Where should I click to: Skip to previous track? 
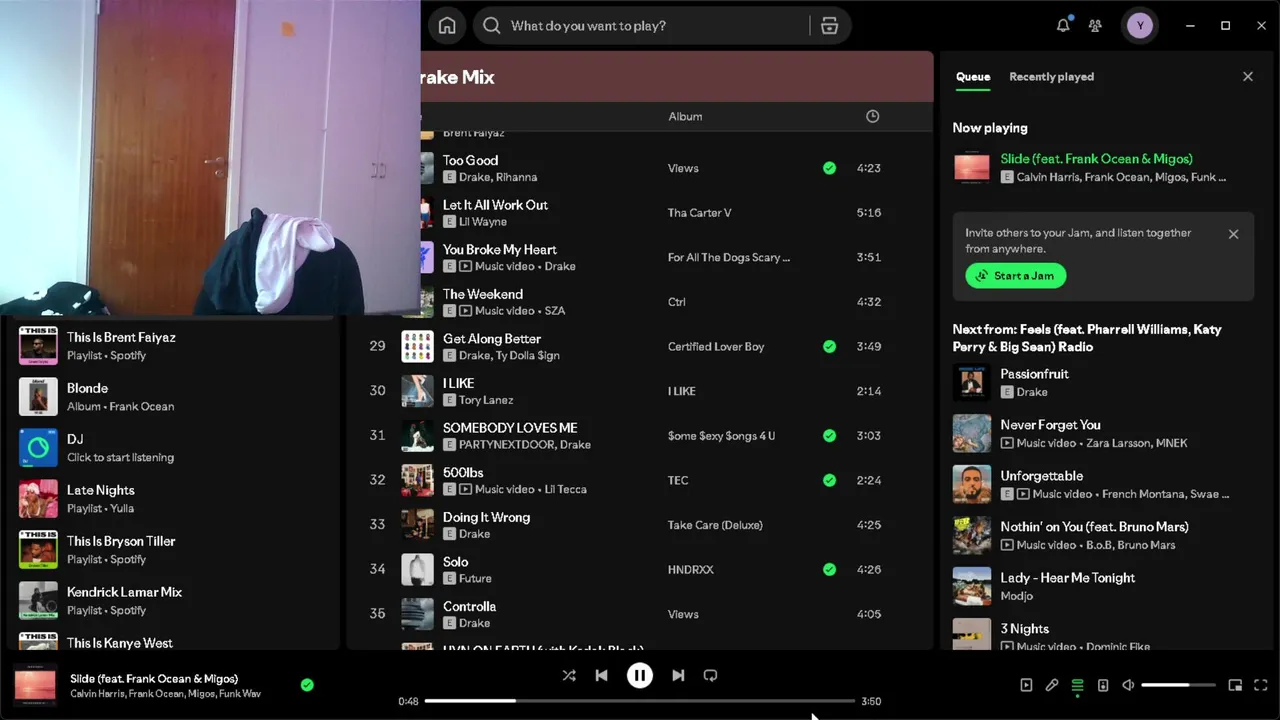pos(601,675)
